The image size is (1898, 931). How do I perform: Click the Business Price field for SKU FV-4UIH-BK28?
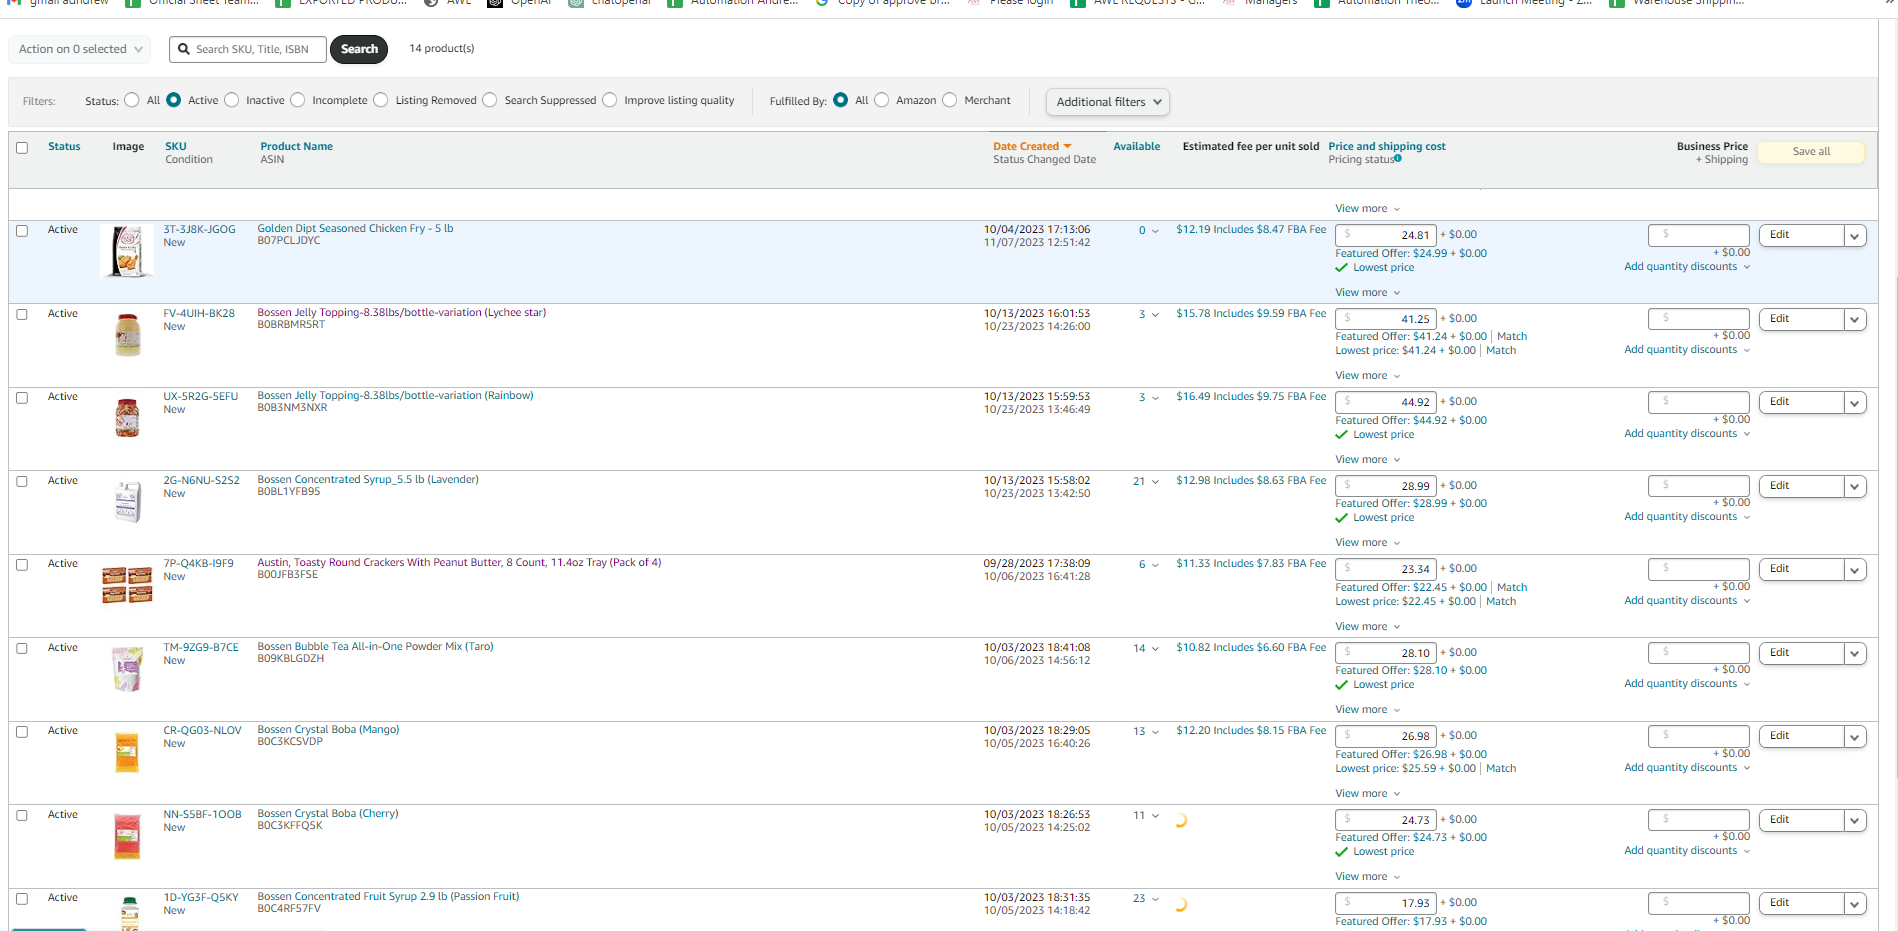pyautogui.click(x=1699, y=319)
